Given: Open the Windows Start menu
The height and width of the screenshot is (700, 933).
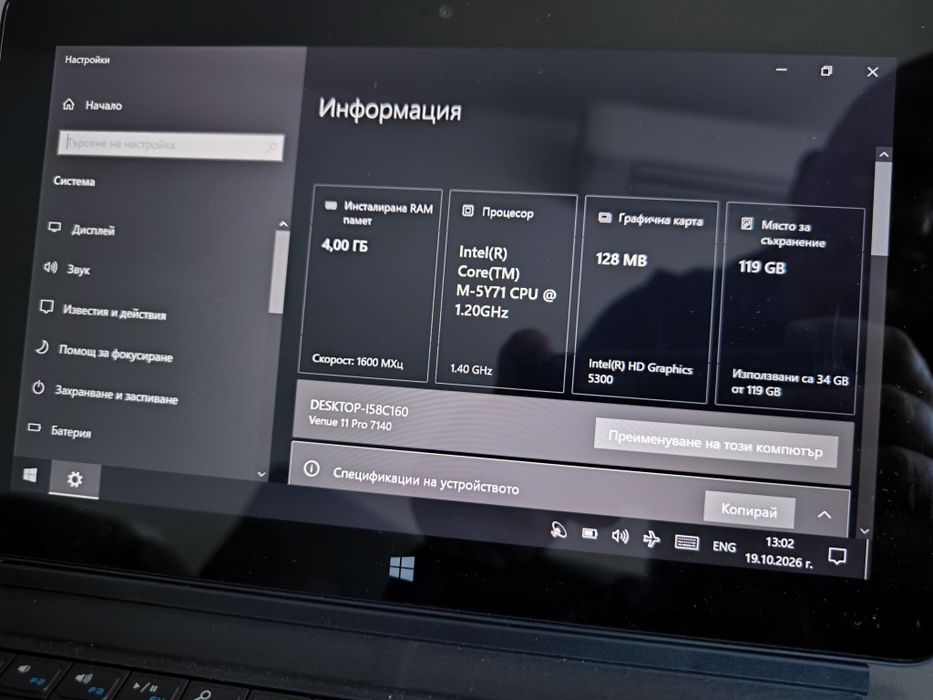Looking at the screenshot, I should 30,475.
